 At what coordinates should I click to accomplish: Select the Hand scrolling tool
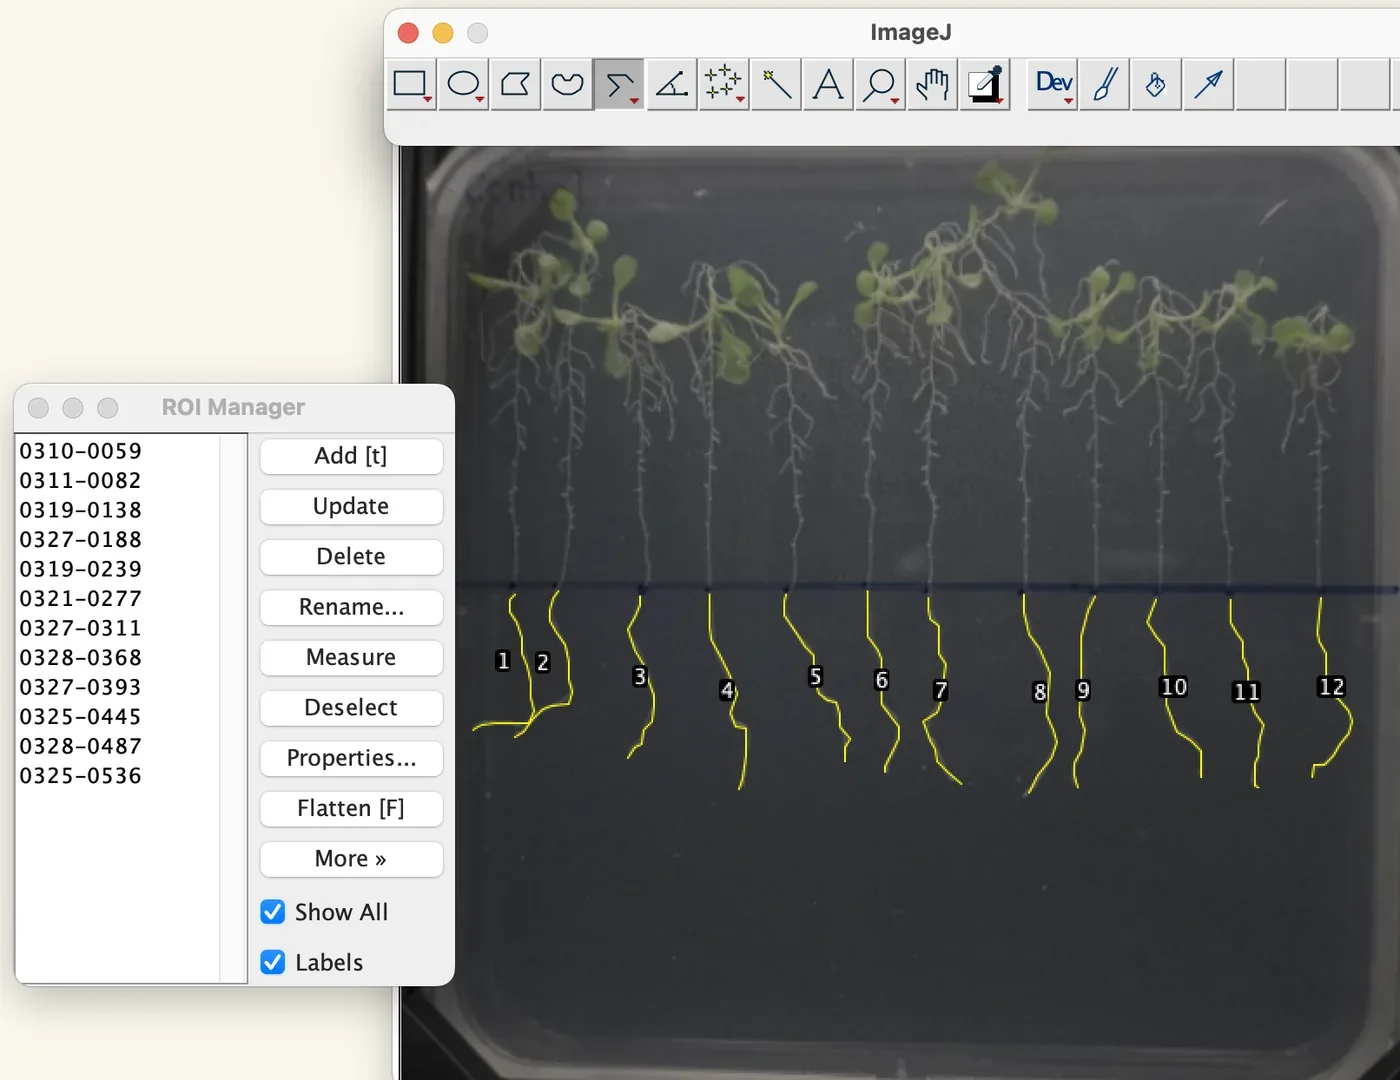point(932,84)
